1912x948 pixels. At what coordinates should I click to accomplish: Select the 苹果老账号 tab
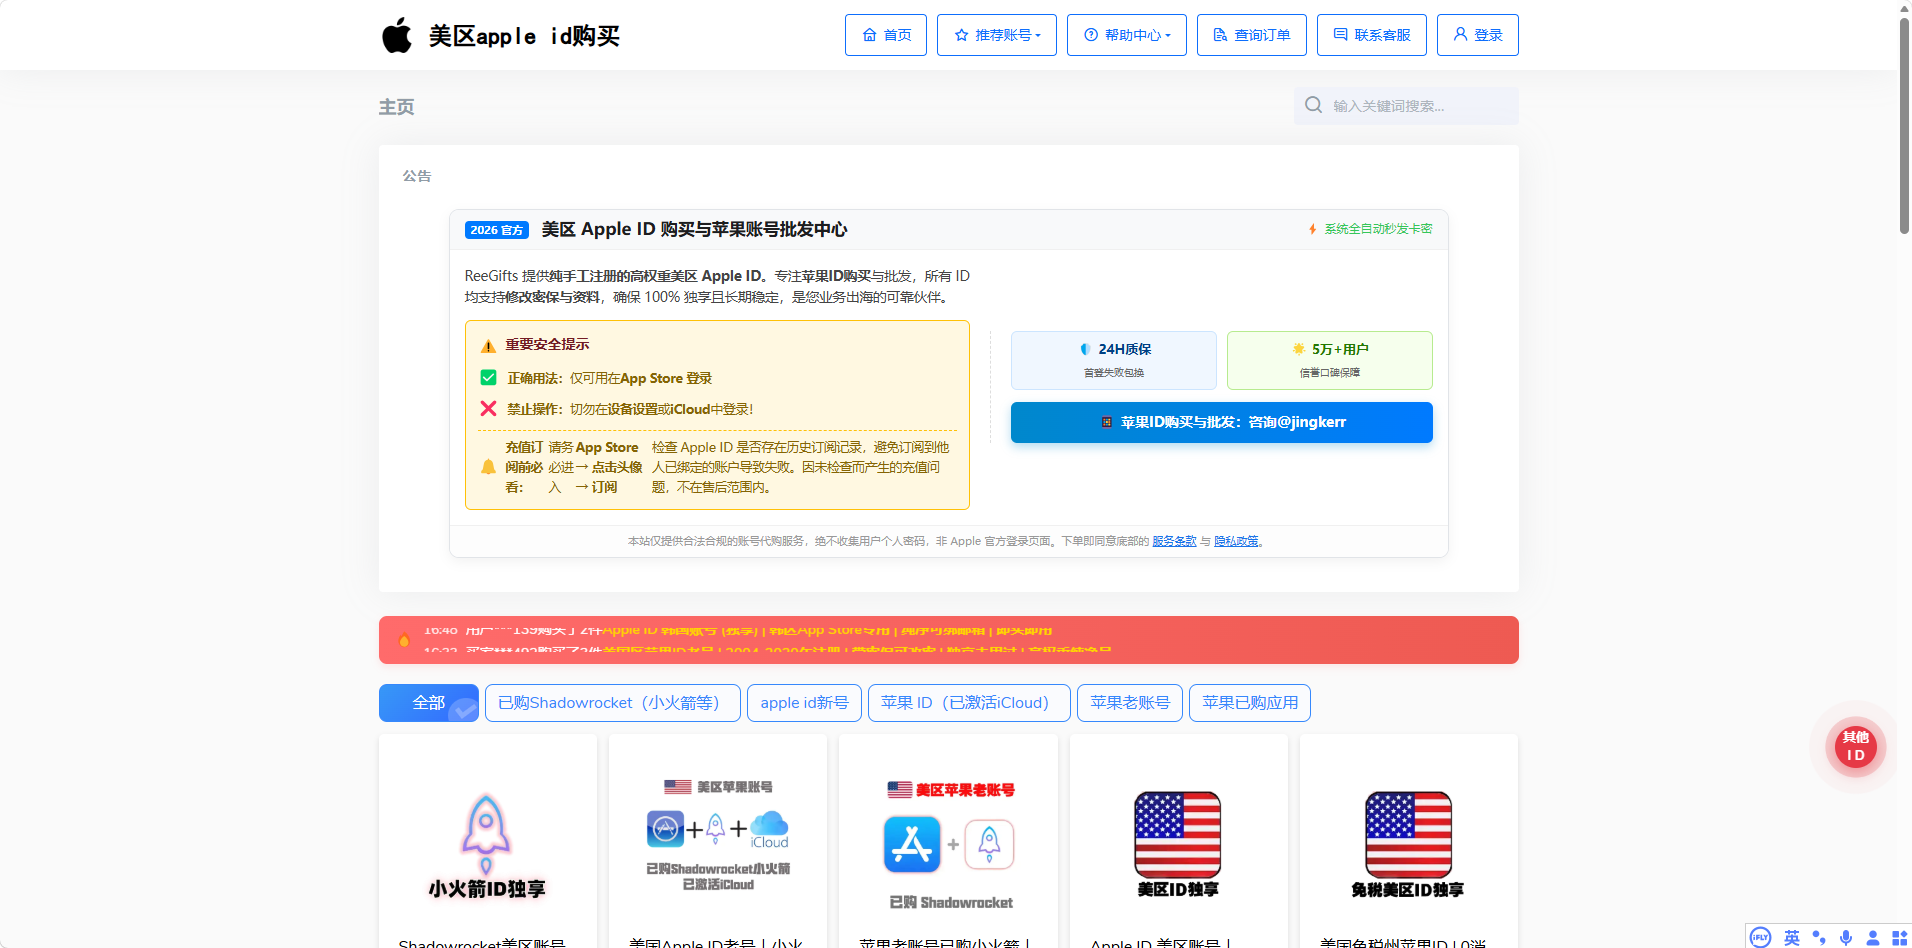point(1130,703)
